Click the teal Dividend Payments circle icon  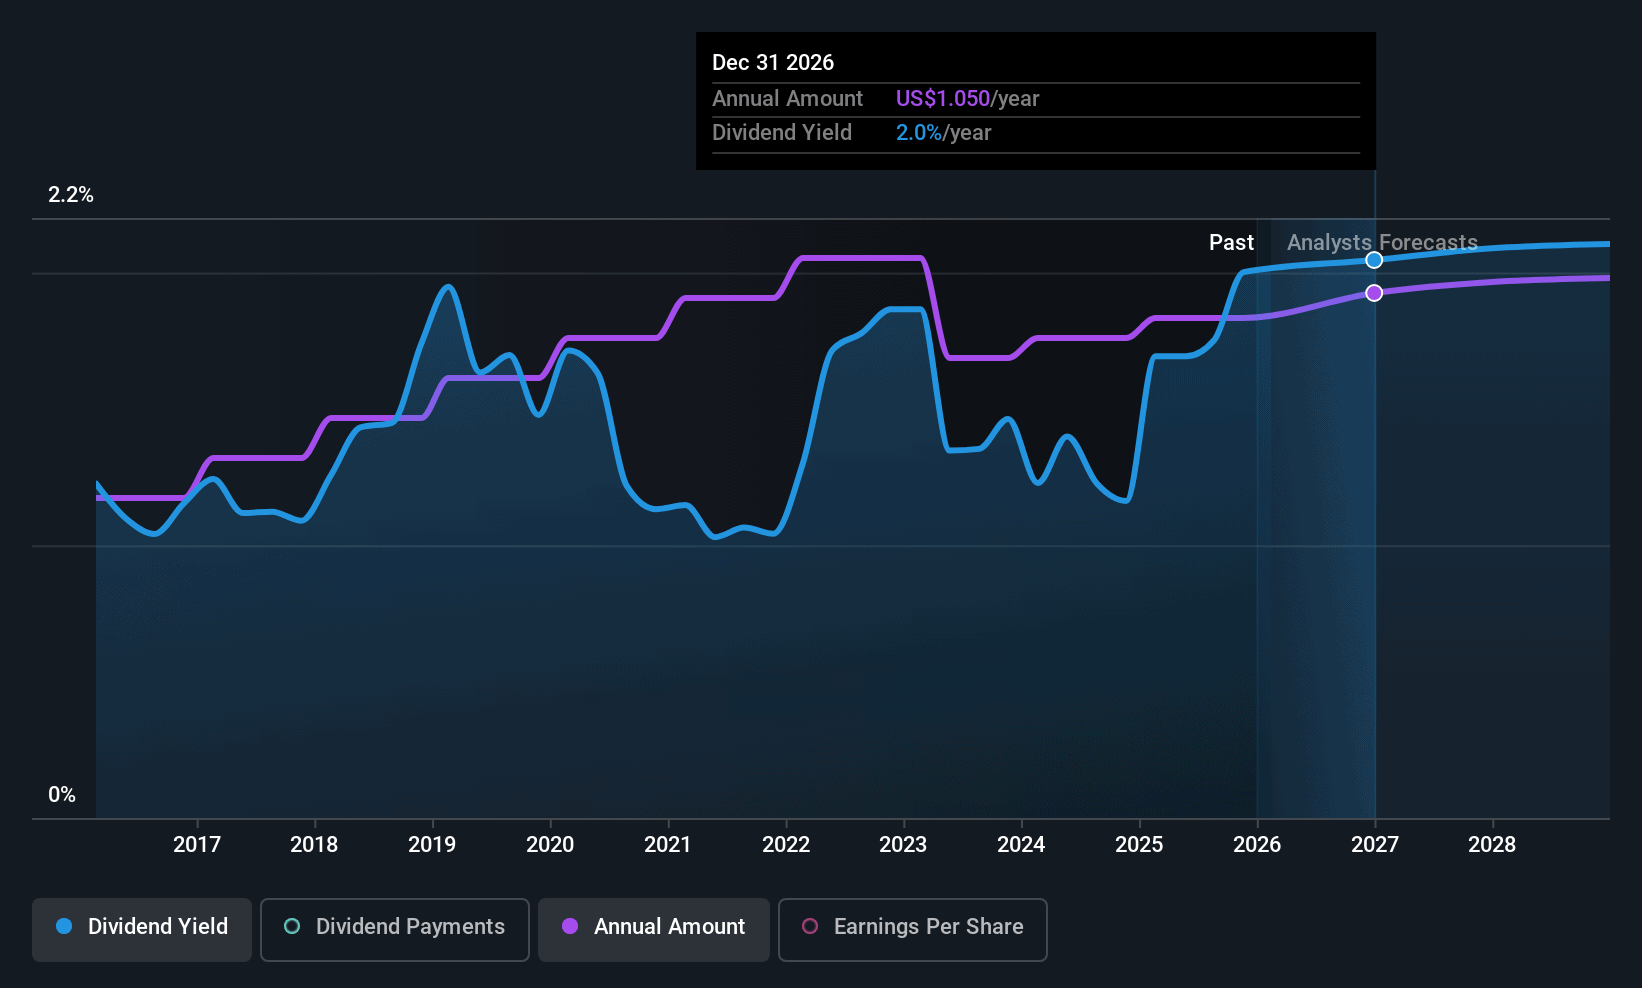[x=292, y=927]
